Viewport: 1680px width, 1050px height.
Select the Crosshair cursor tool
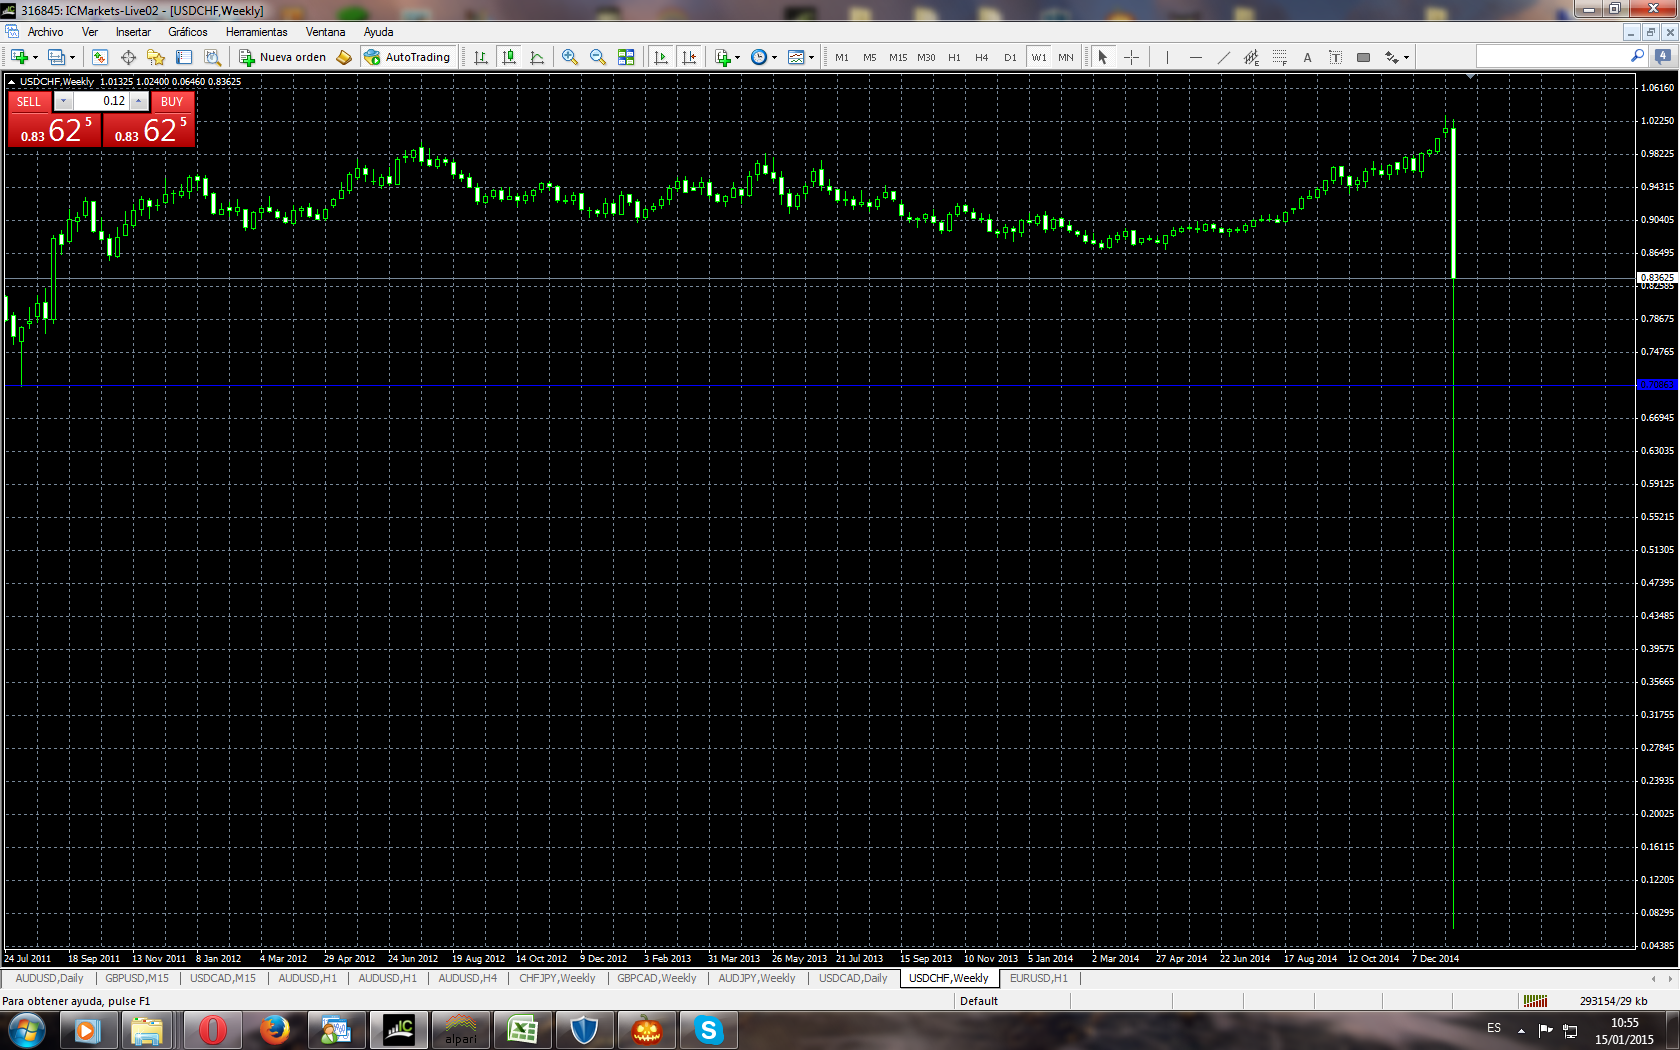pyautogui.click(x=1131, y=57)
